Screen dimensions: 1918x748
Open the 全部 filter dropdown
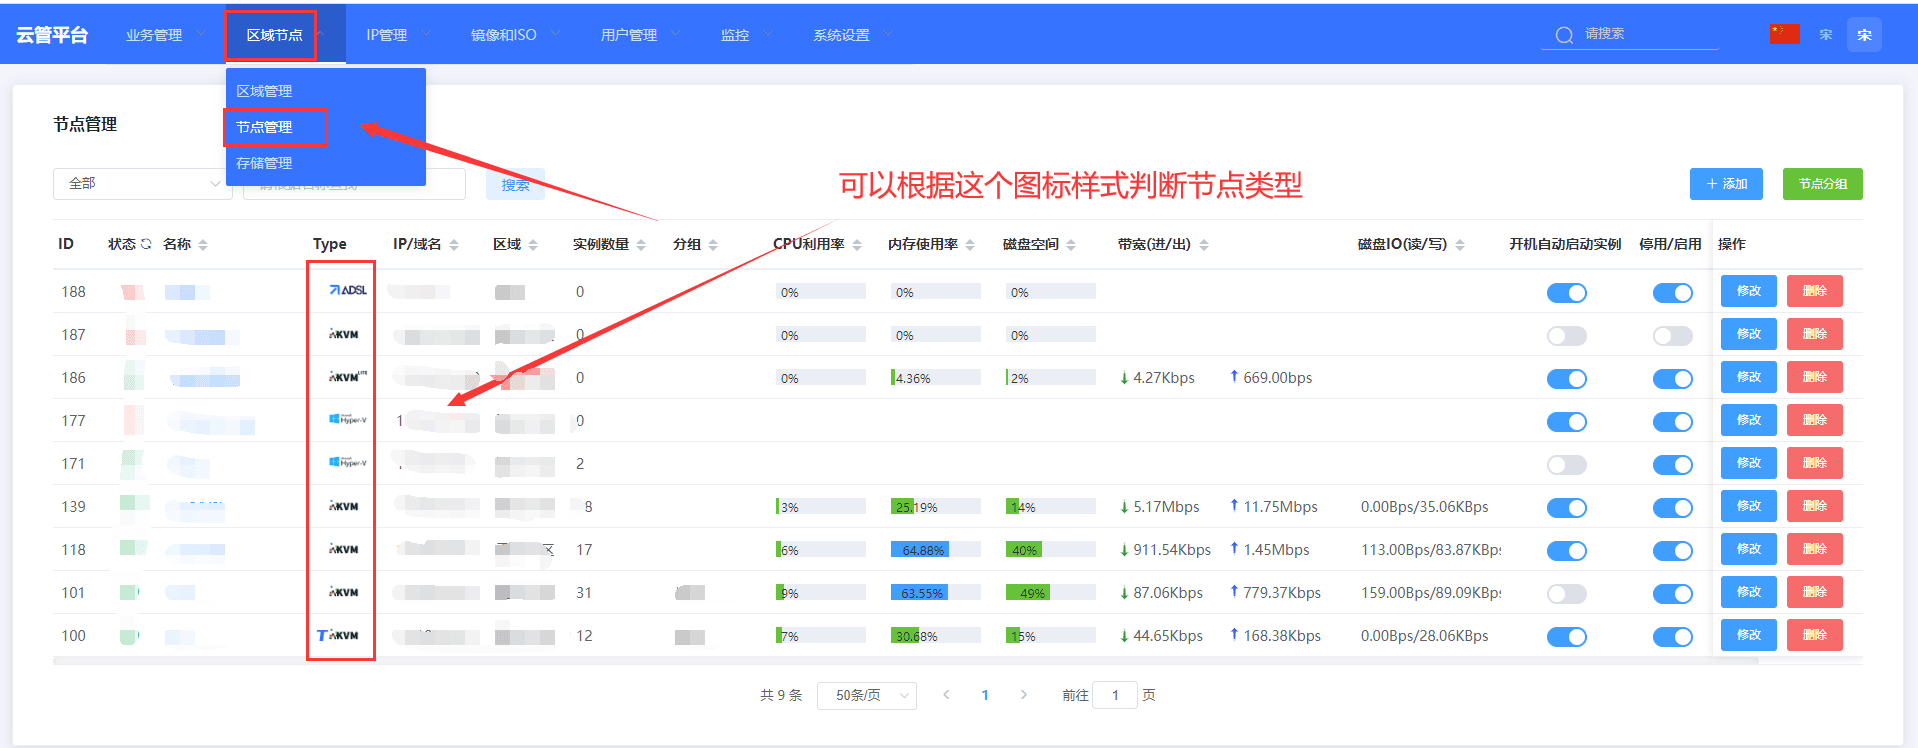point(143,184)
